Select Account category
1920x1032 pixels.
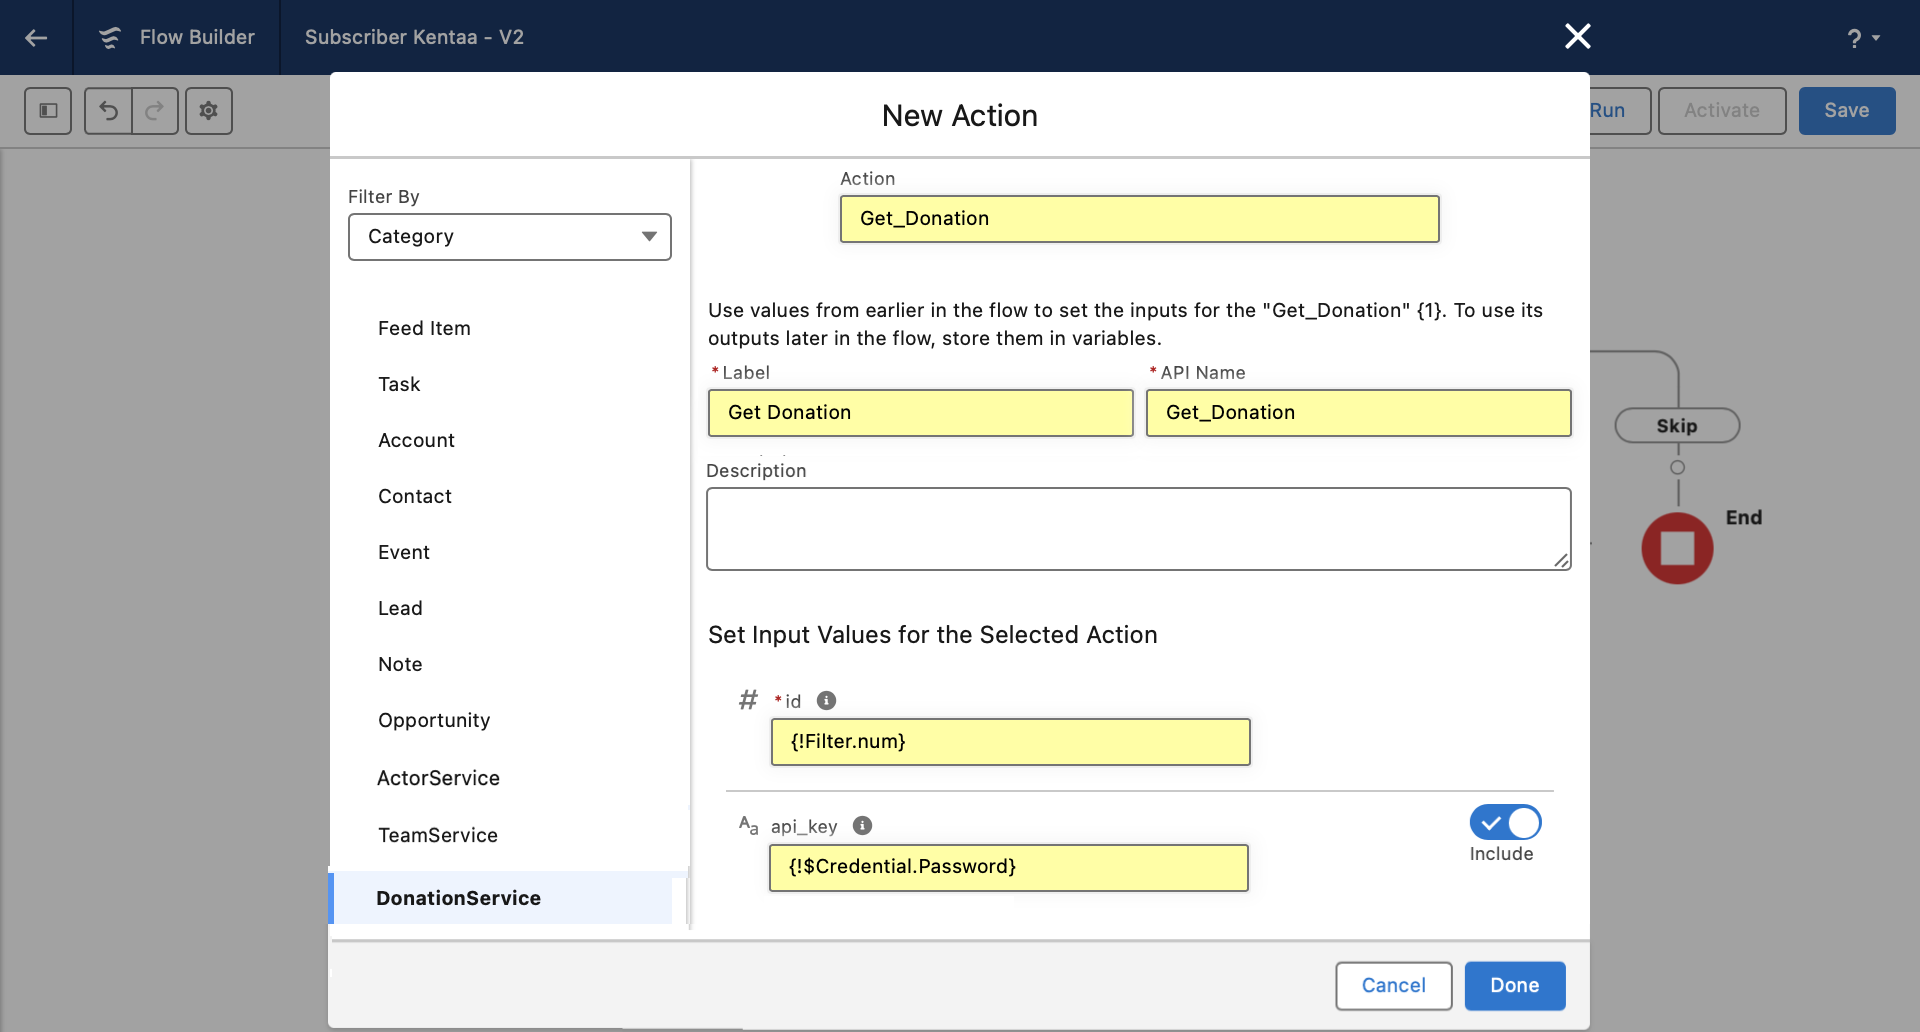coord(416,440)
